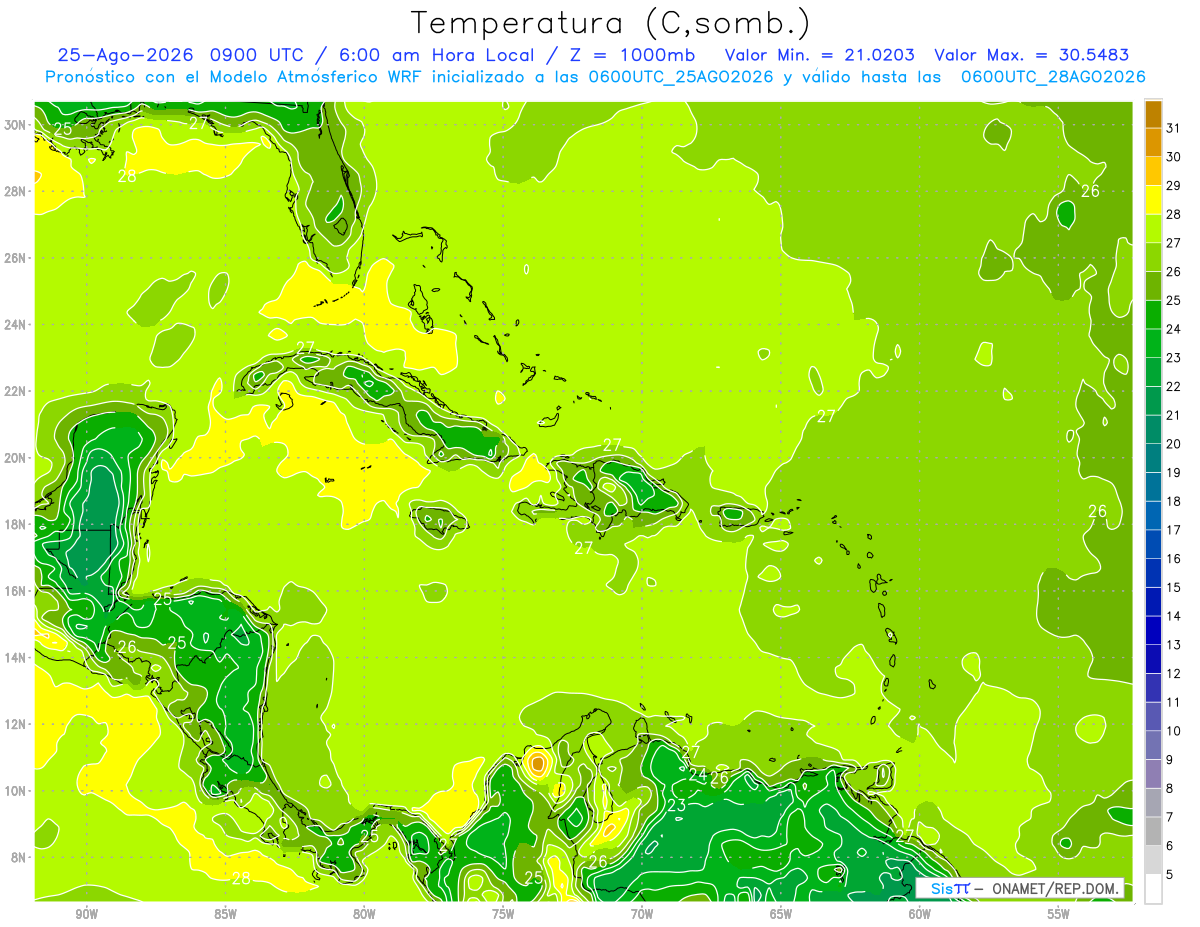Click the "80W" longitude axis label

[365, 913]
